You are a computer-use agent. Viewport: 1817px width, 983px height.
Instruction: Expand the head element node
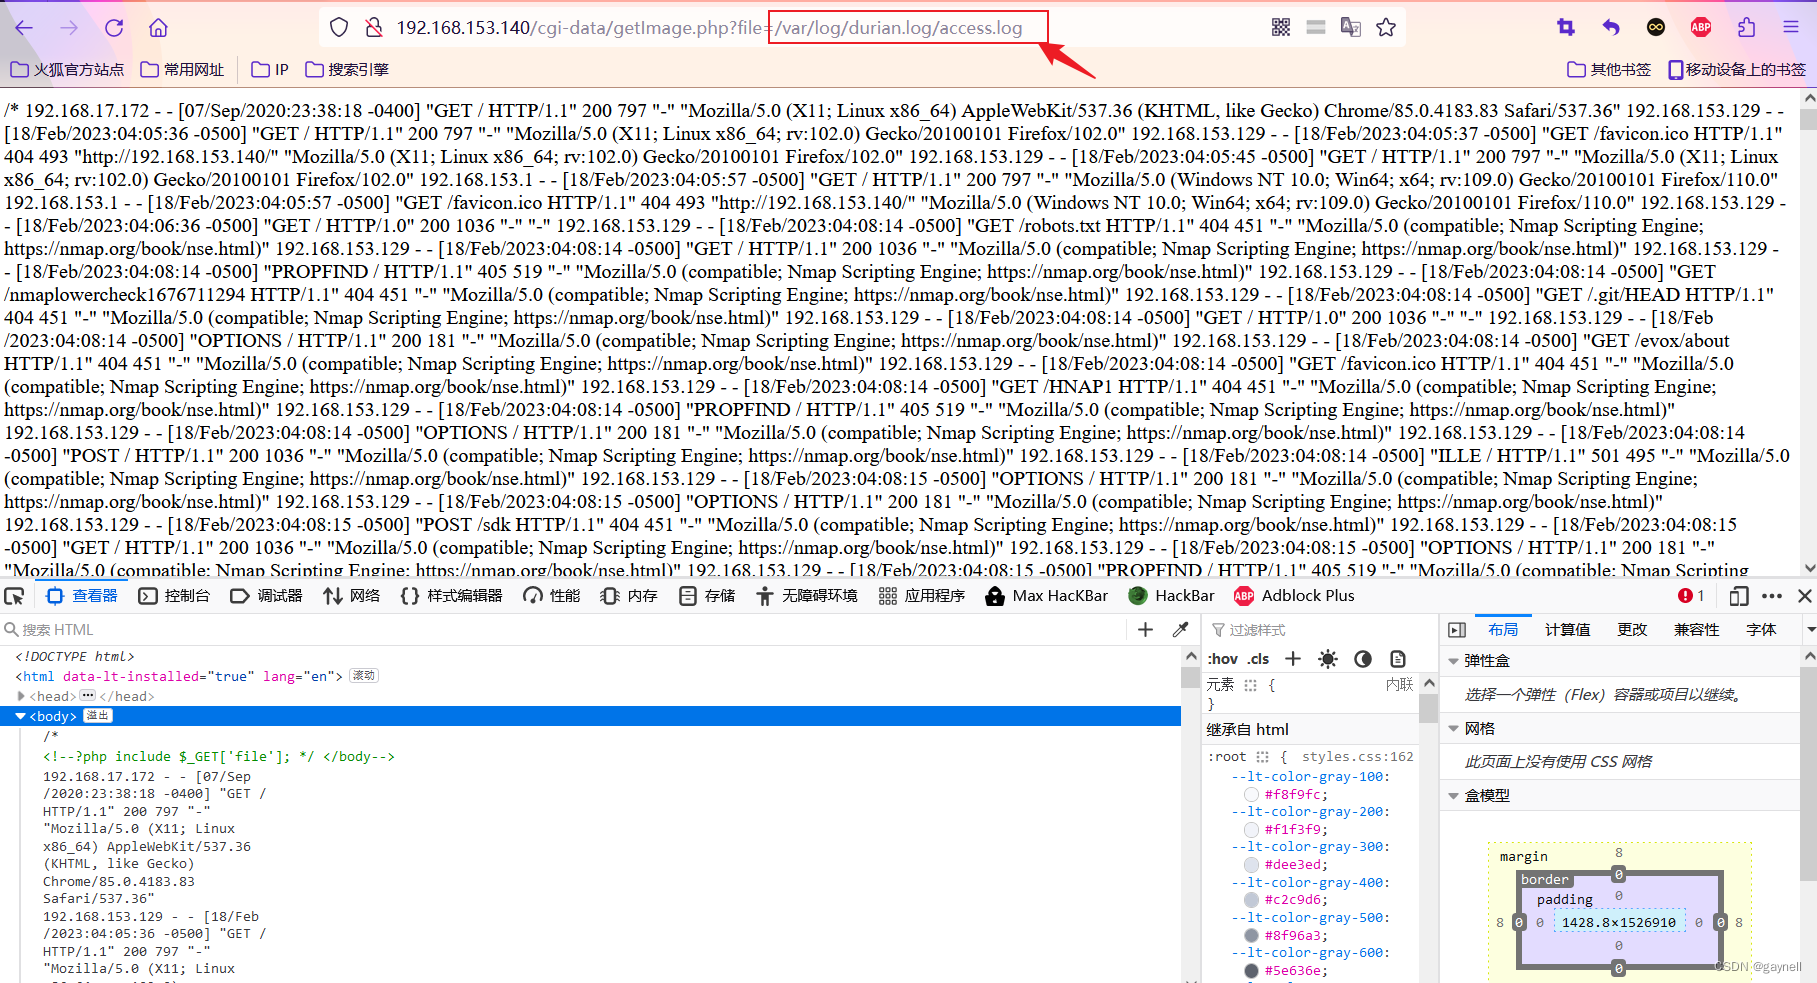pos(21,696)
